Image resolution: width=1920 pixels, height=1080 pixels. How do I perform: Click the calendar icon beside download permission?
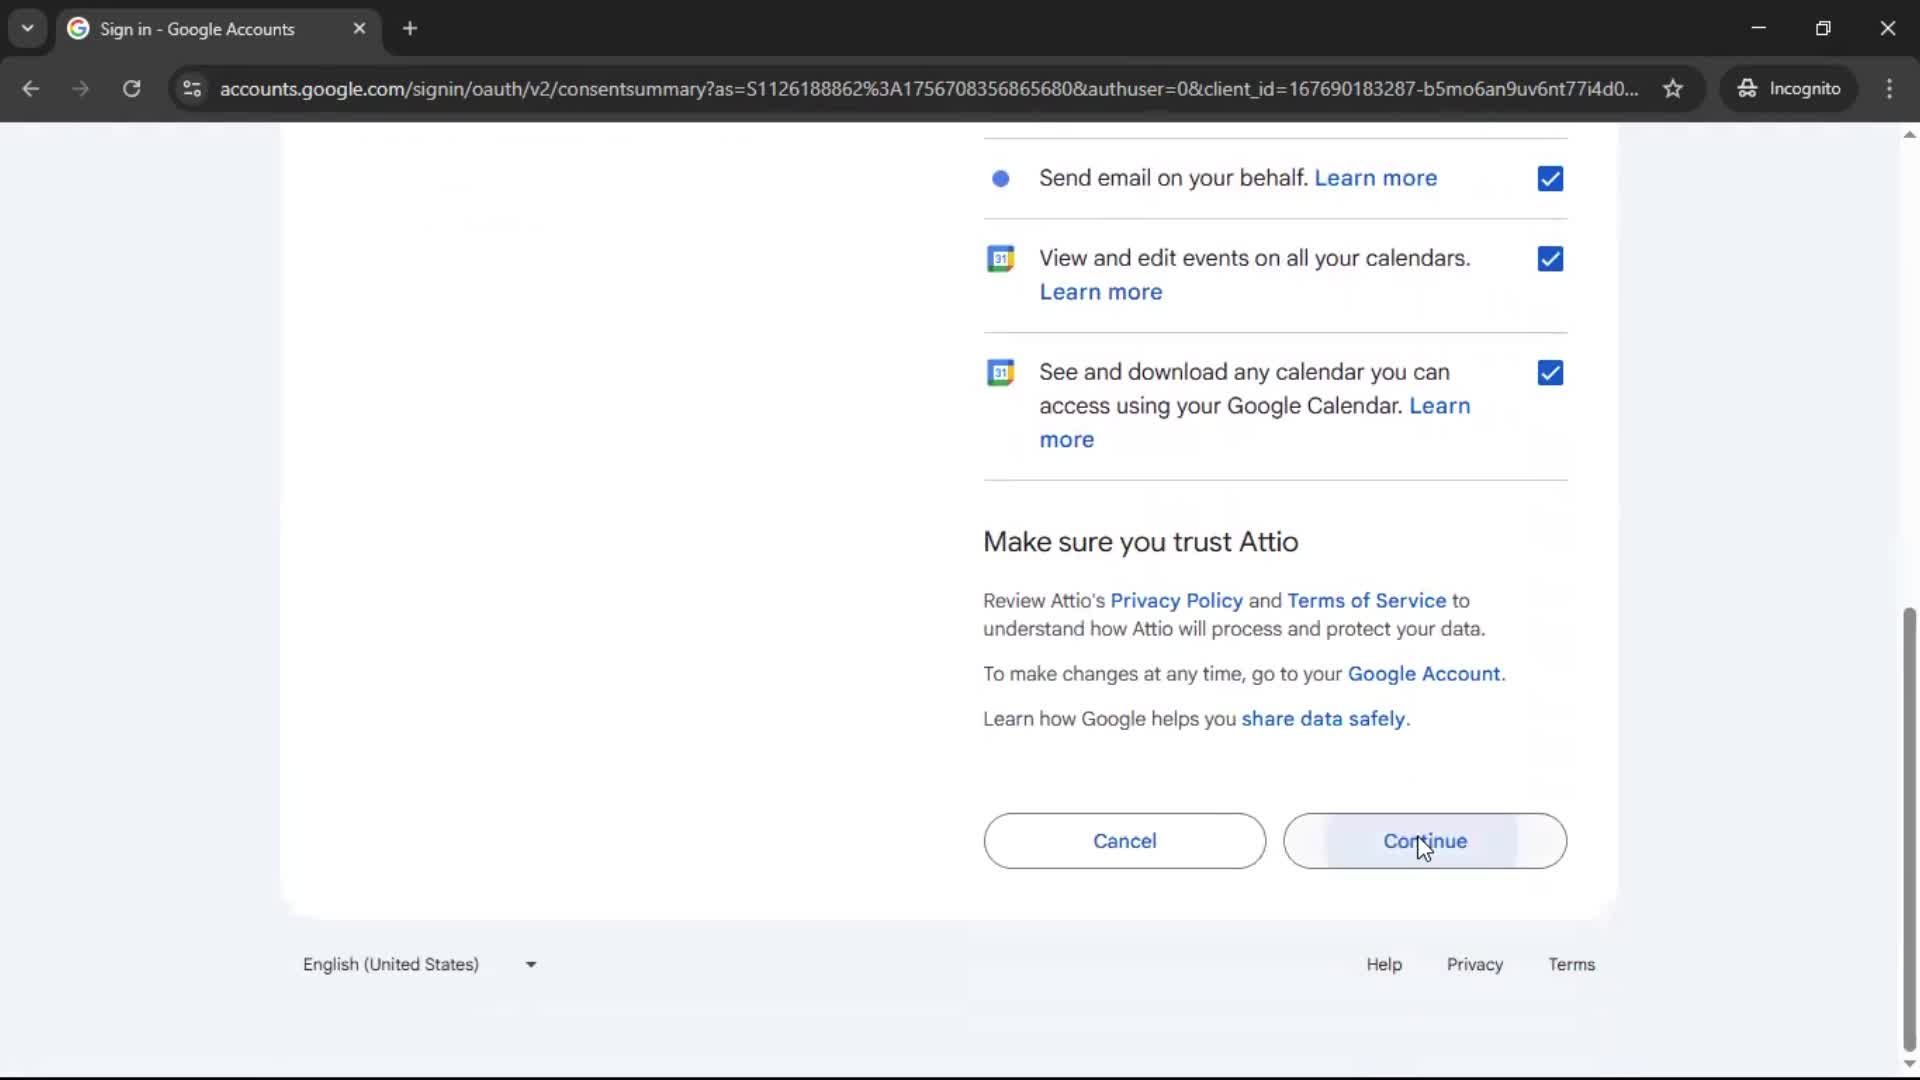point(1001,372)
